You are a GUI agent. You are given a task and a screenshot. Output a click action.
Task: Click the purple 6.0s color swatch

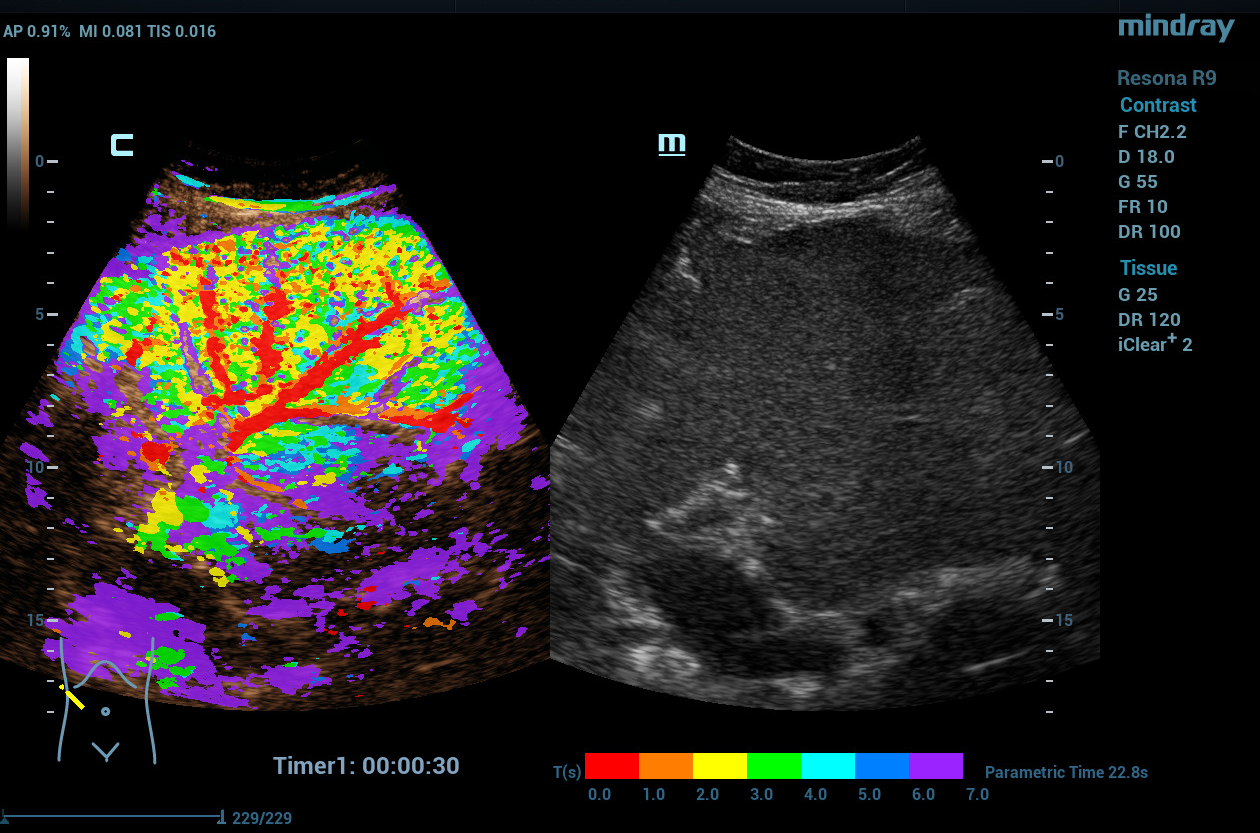click(x=936, y=766)
